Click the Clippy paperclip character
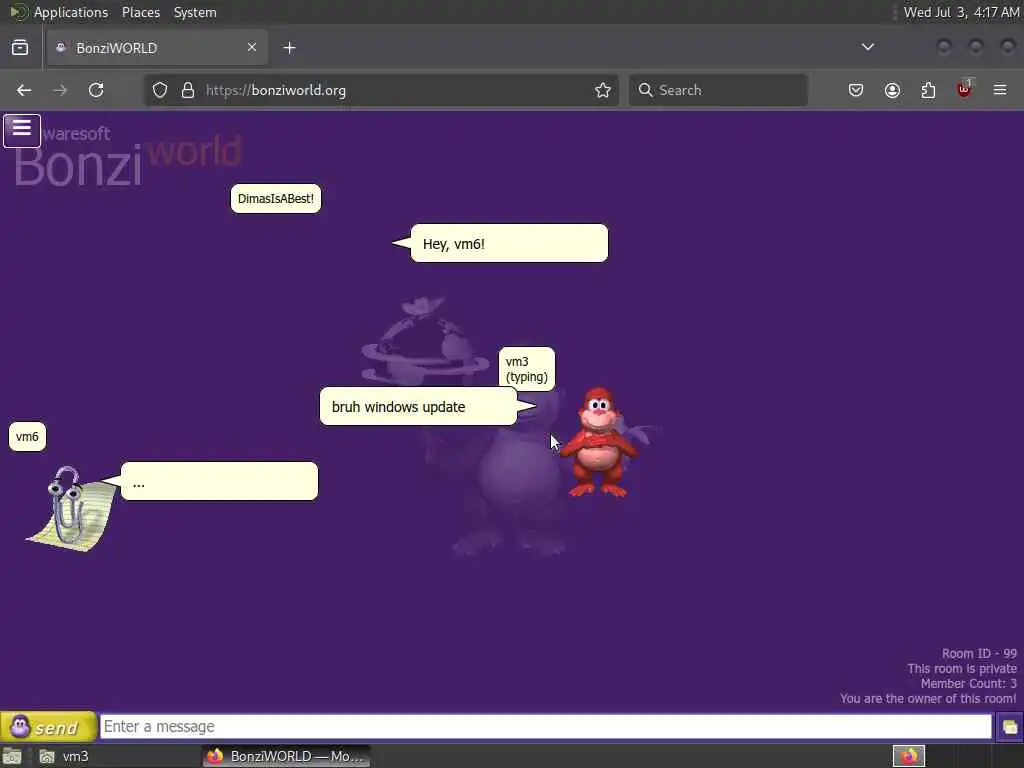 click(x=69, y=507)
